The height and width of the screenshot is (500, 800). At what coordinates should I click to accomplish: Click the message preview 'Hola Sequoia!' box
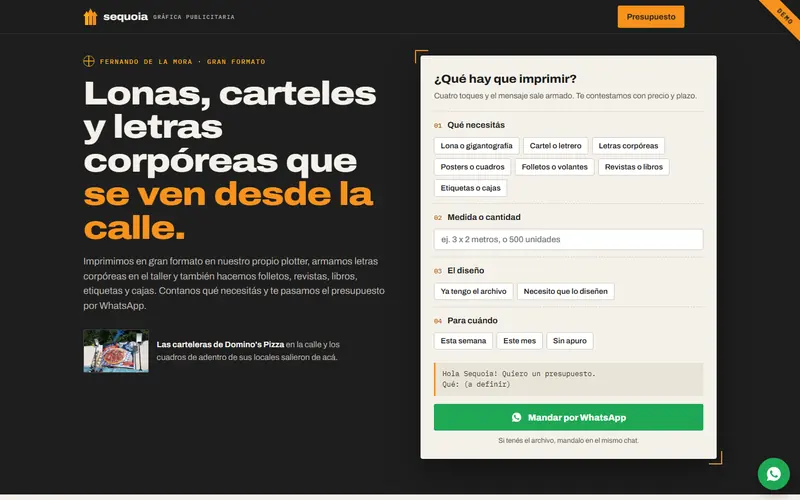click(568, 379)
